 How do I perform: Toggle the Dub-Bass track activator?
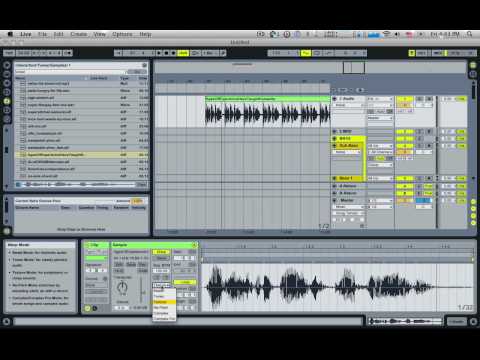coord(404,146)
